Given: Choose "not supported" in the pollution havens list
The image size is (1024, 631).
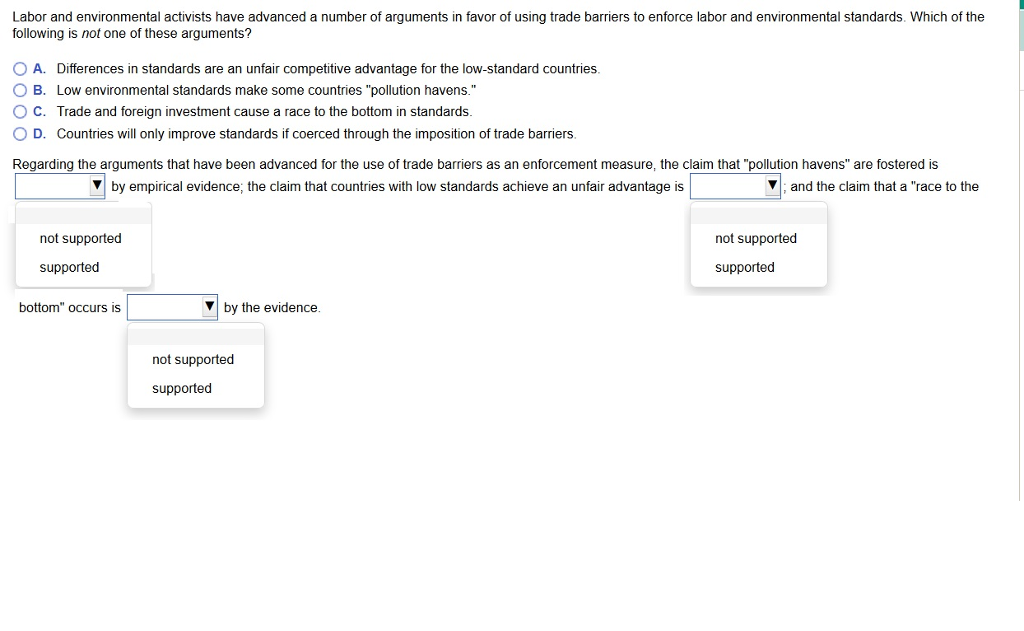Looking at the screenshot, I should (x=81, y=239).
